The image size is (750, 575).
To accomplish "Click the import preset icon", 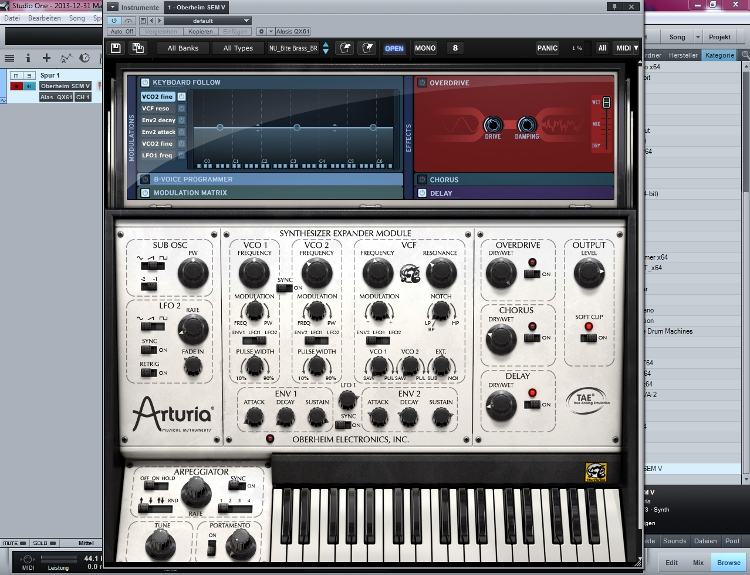I will coord(345,48).
